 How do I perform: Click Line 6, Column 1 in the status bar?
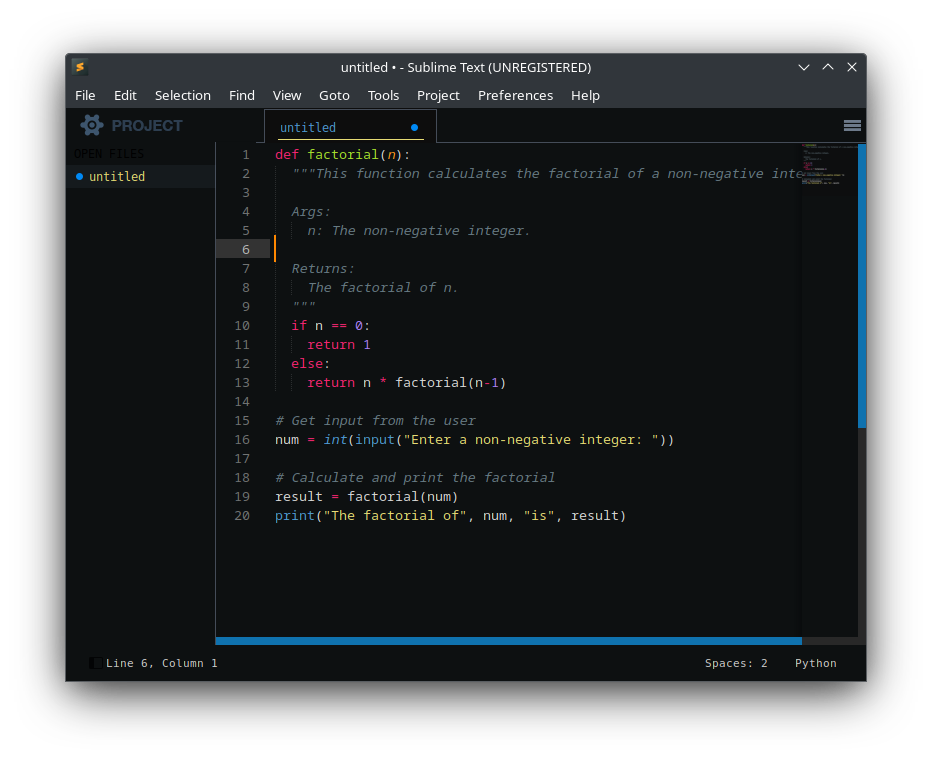pyautogui.click(x=161, y=662)
